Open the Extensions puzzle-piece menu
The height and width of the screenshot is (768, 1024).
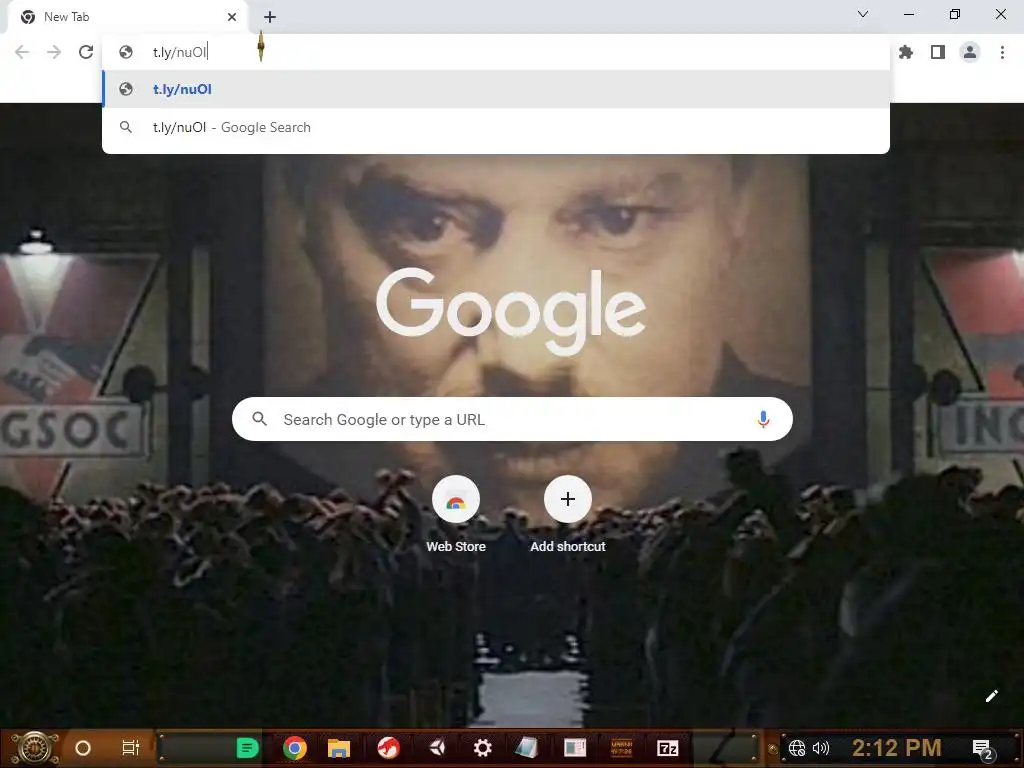(x=906, y=52)
